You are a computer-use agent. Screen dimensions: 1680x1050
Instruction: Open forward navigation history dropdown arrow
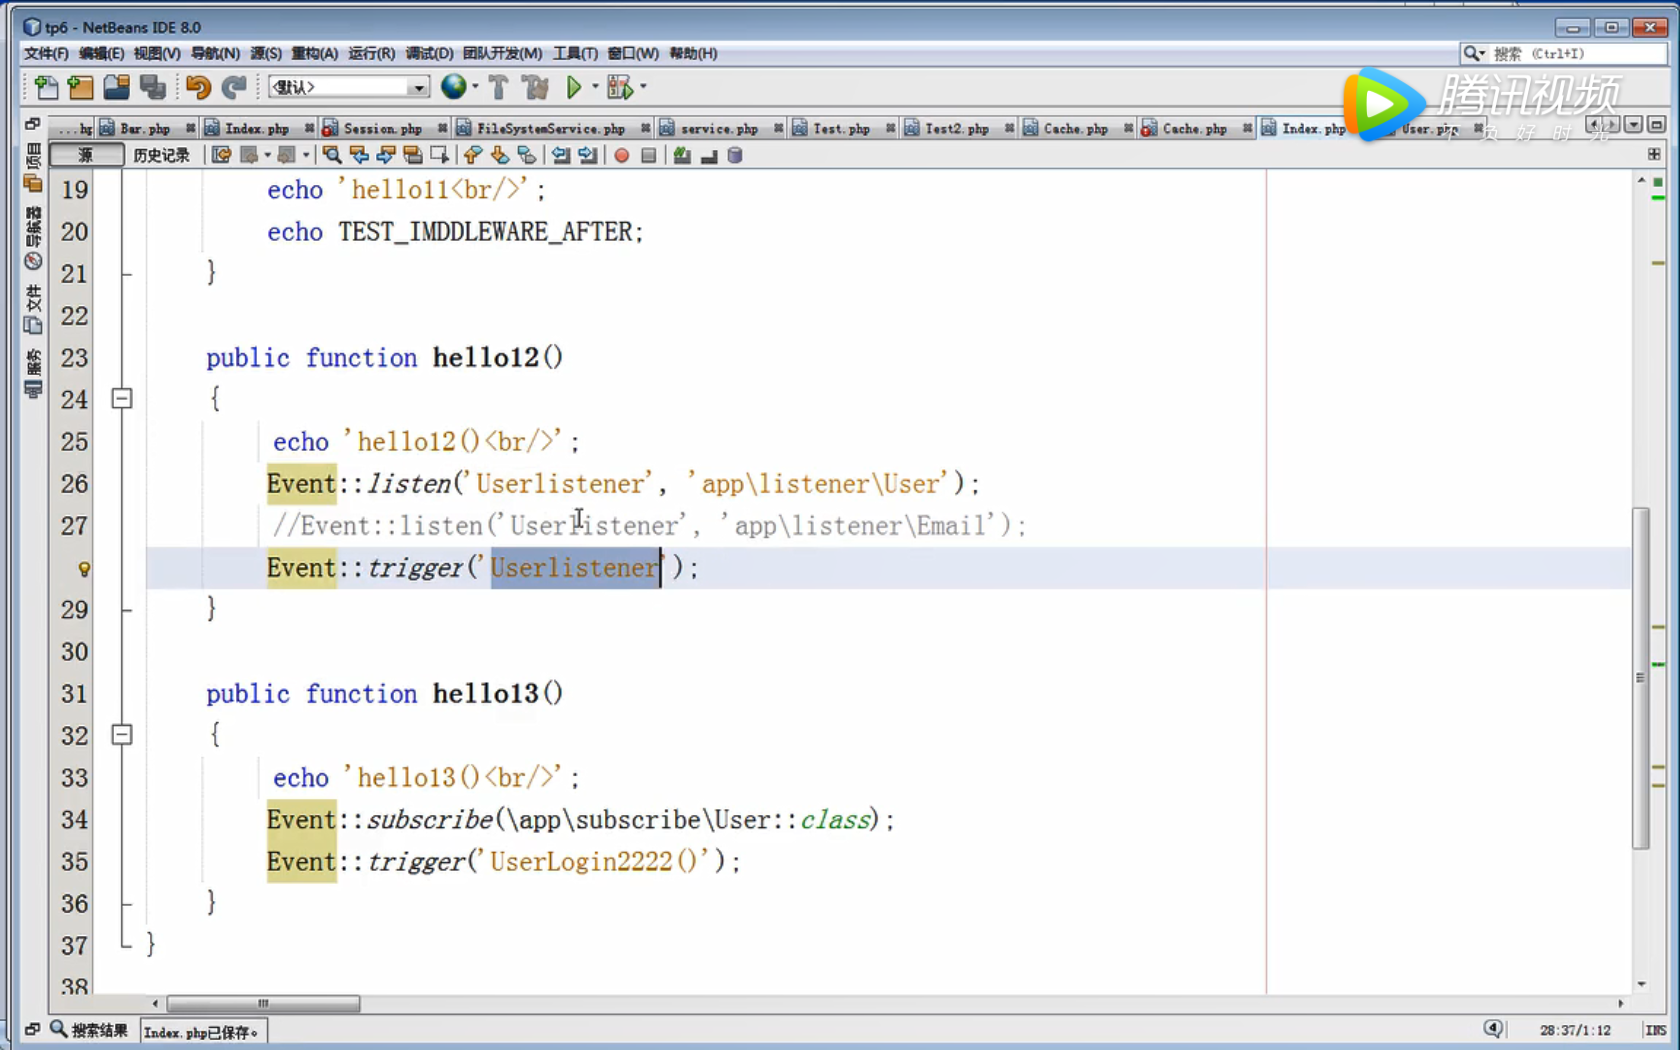306,155
